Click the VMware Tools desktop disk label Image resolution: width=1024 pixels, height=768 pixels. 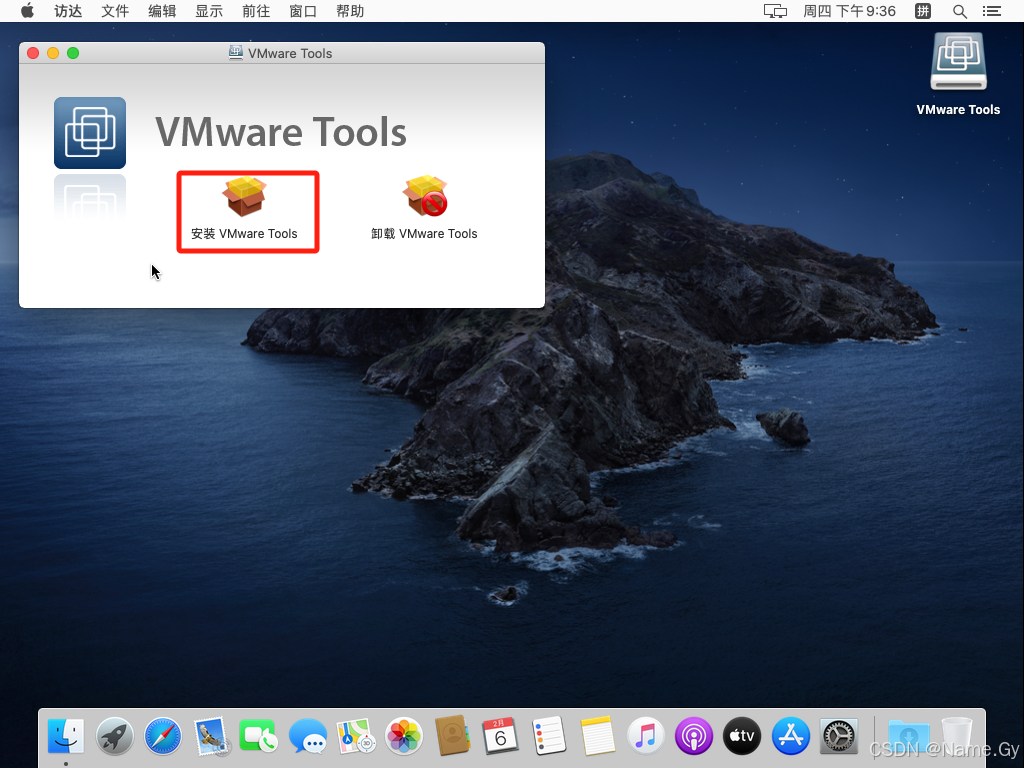[958, 110]
